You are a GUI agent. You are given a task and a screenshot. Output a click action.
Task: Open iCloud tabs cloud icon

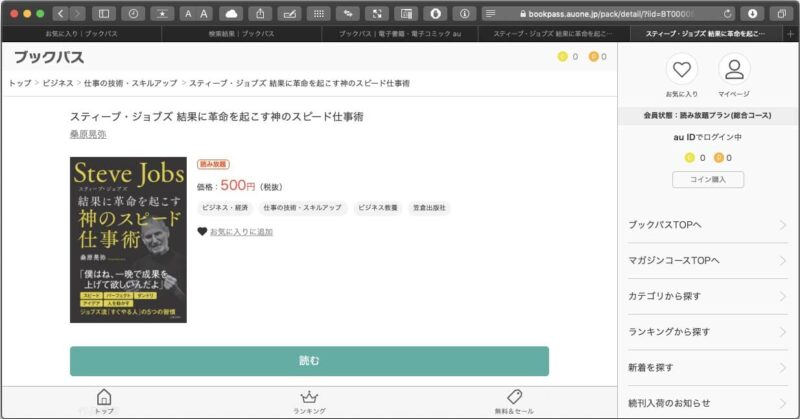231,14
